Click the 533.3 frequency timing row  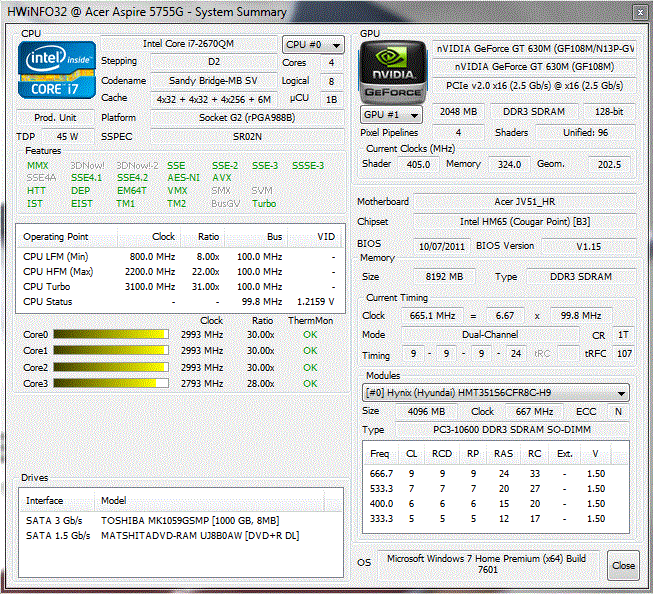click(495, 489)
